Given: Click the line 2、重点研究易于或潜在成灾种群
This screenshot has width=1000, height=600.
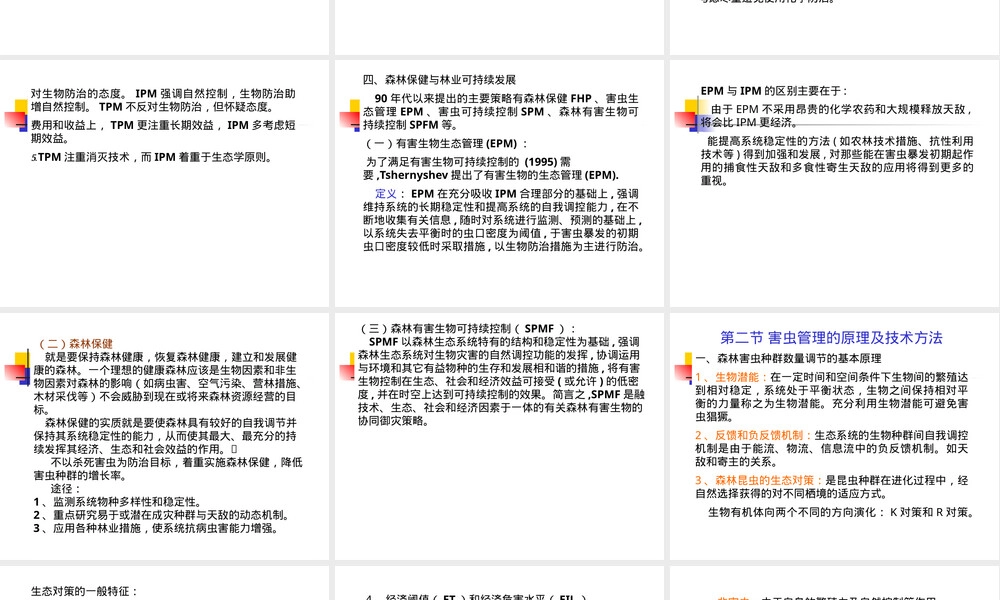Looking at the screenshot, I should pyautogui.click(x=162, y=515).
